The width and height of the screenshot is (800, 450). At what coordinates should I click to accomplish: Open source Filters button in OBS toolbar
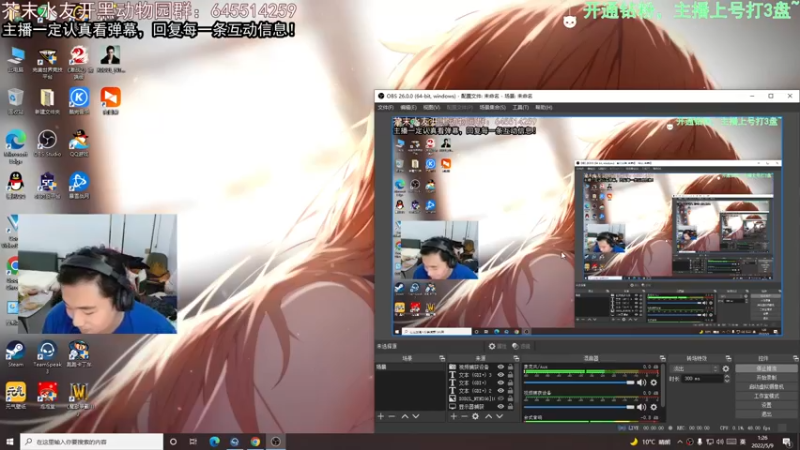pos(521,346)
